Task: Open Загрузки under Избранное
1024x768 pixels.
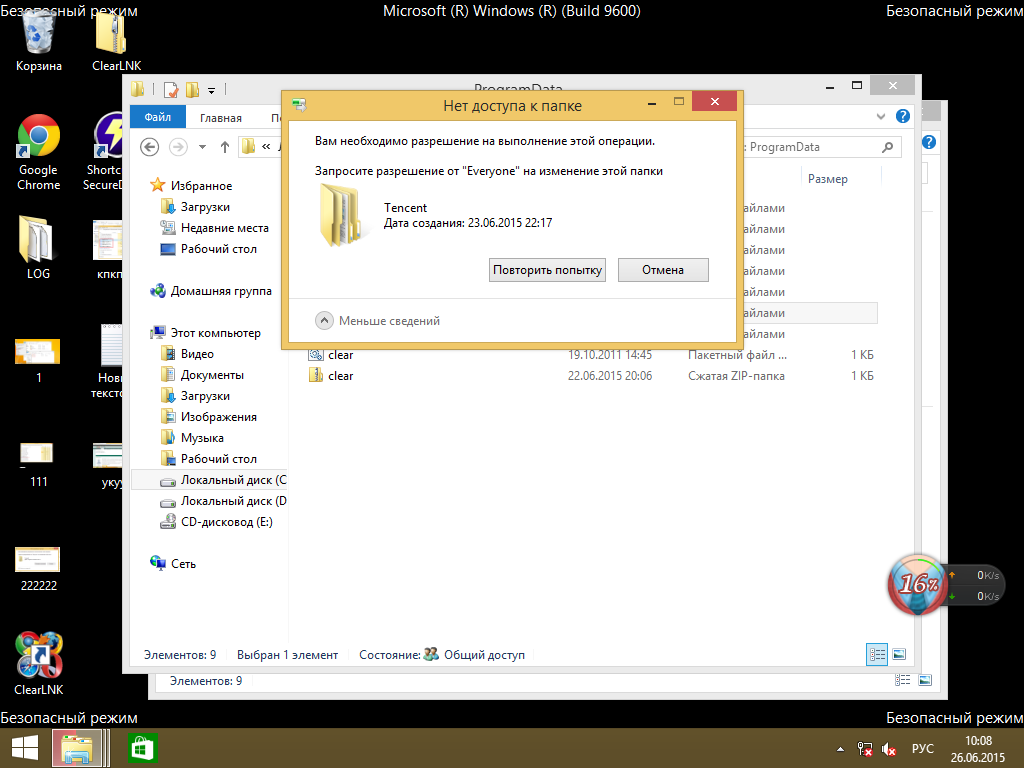Action: point(195,207)
